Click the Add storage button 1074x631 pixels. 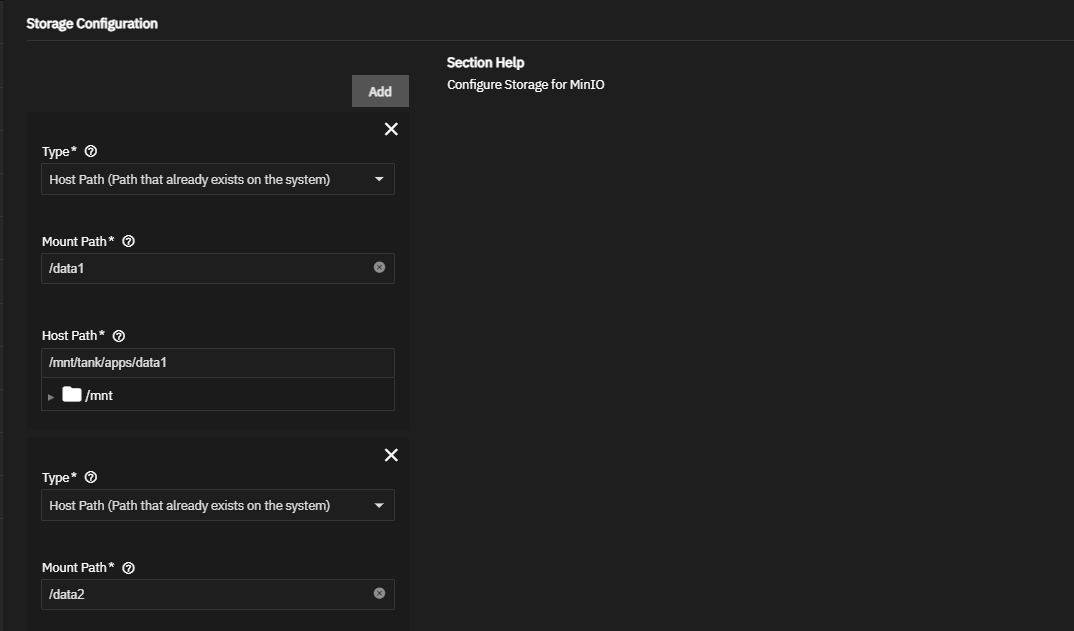tap(380, 91)
